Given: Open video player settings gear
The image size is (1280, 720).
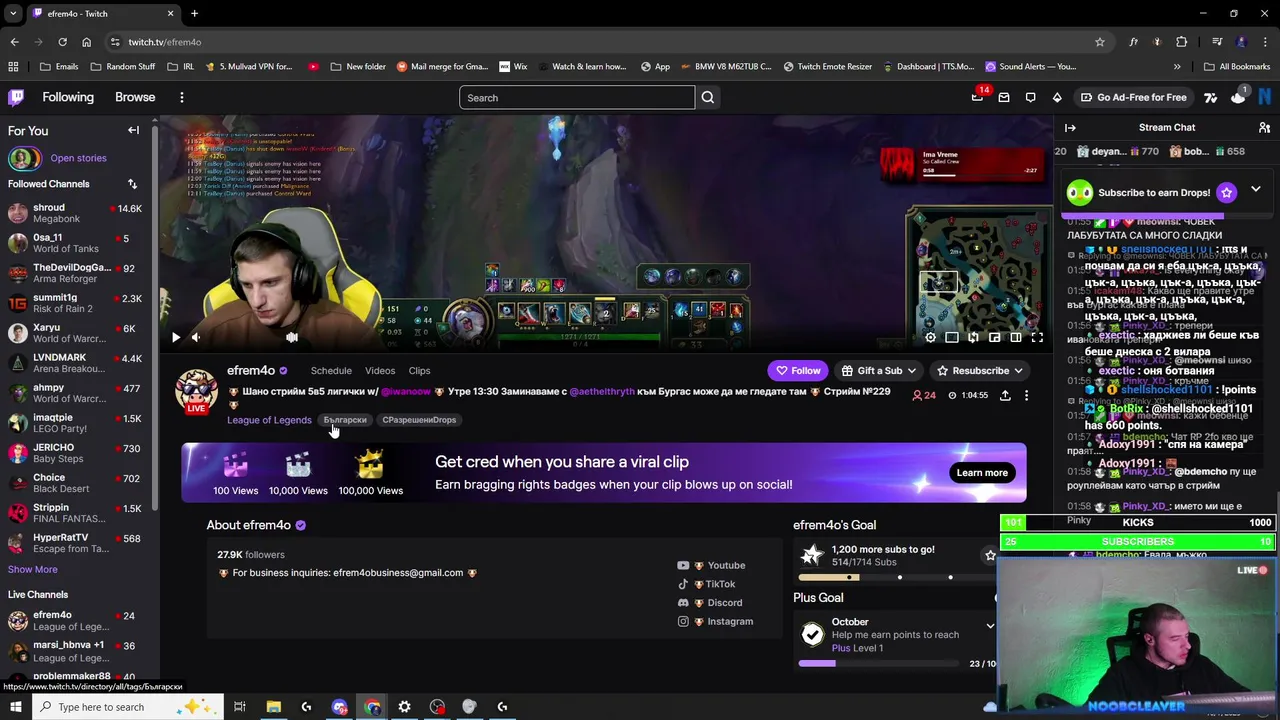Looking at the screenshot, I should [930, 337].
